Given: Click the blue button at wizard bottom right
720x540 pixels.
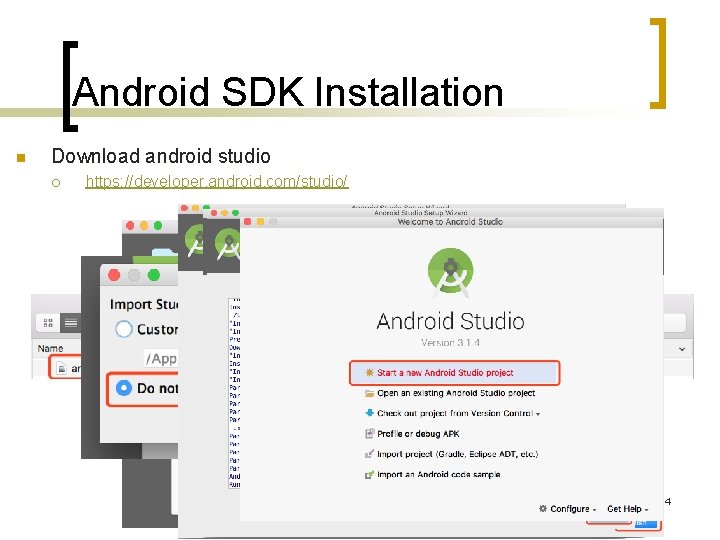Looking at the screenshot, I should [x=645, y=523].
